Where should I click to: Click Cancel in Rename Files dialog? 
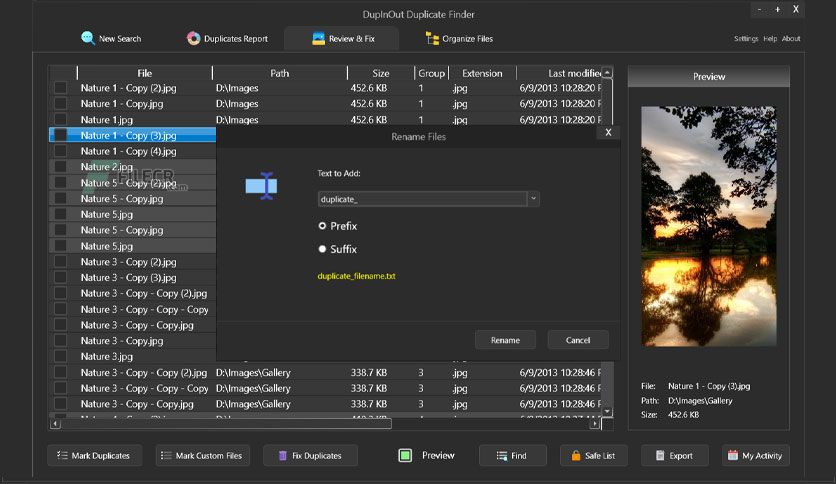578,340
